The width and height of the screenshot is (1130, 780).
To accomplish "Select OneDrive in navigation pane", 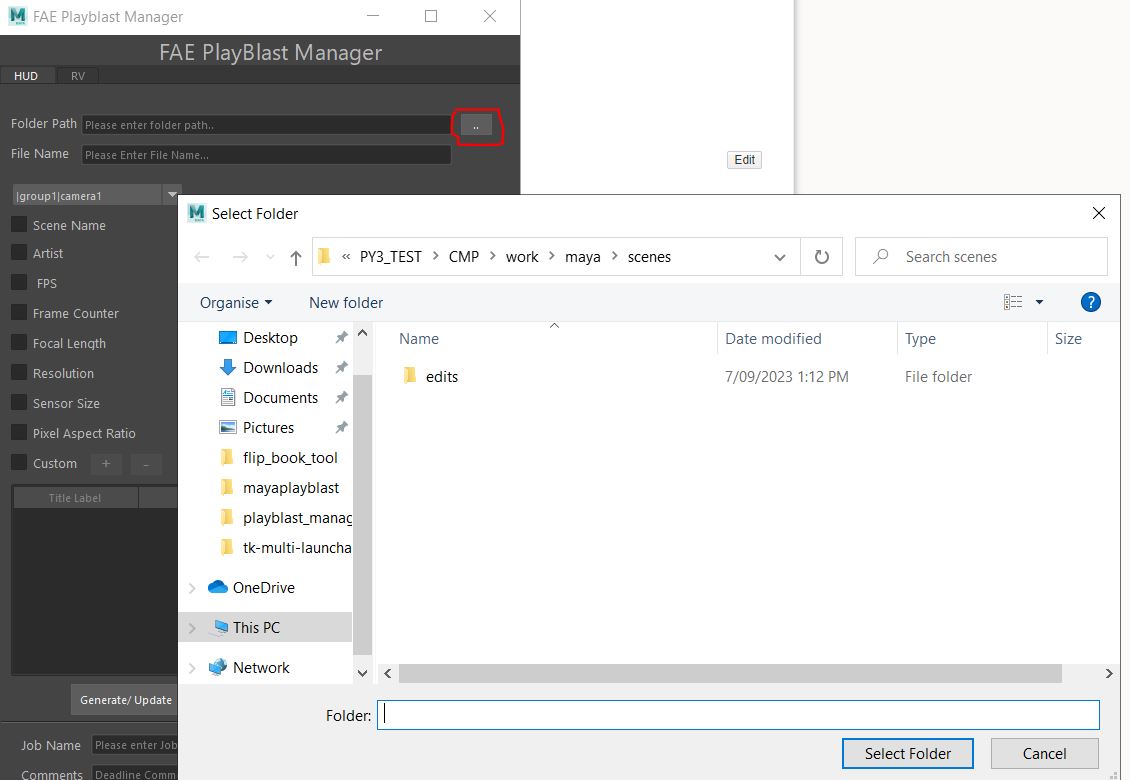I will tap(263, 588).
